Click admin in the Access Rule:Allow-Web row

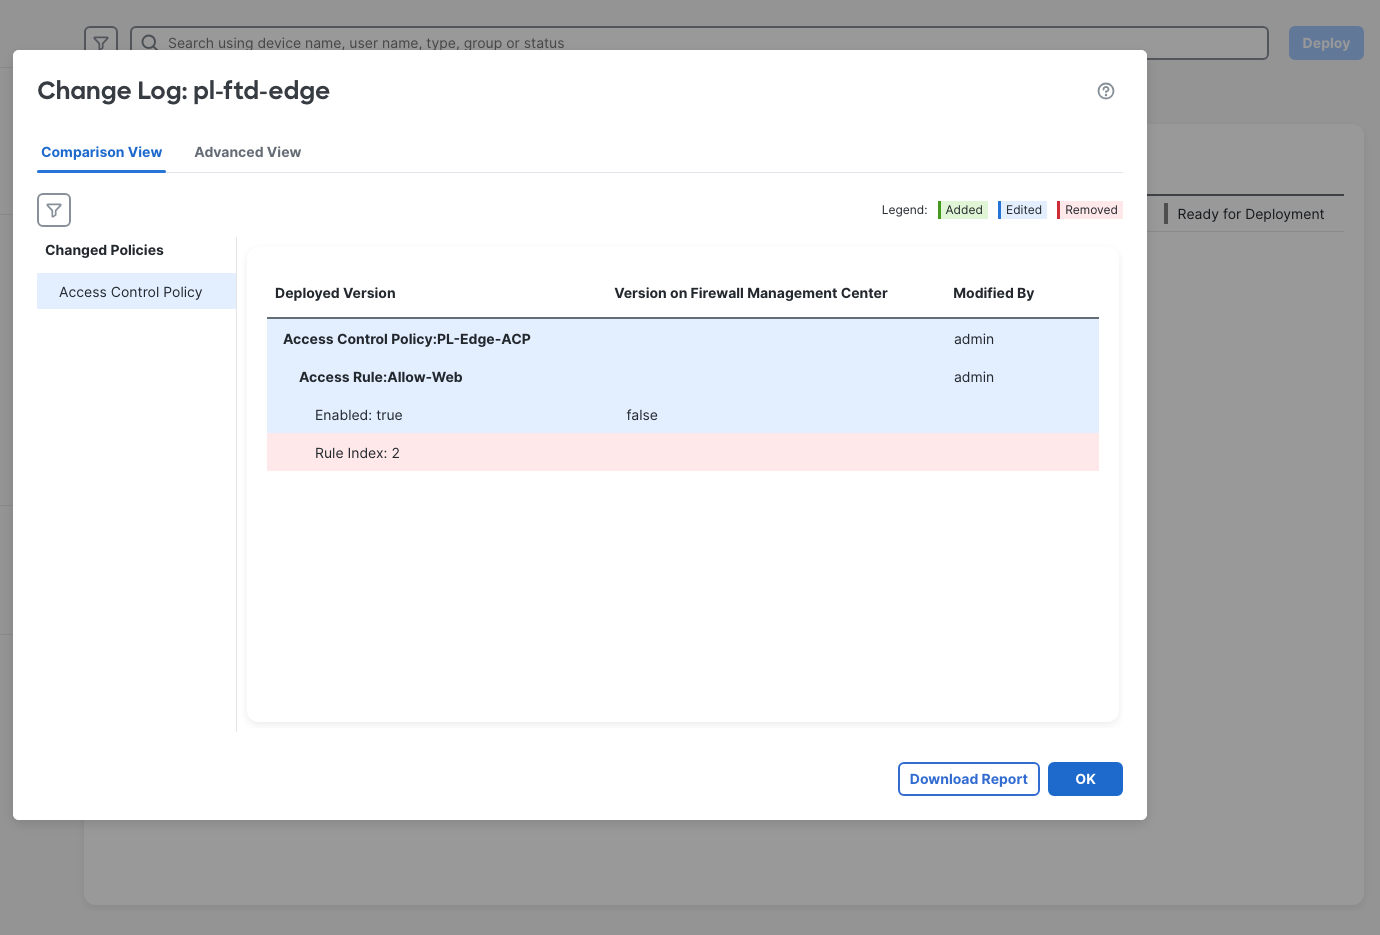click(x=974, y=377)
